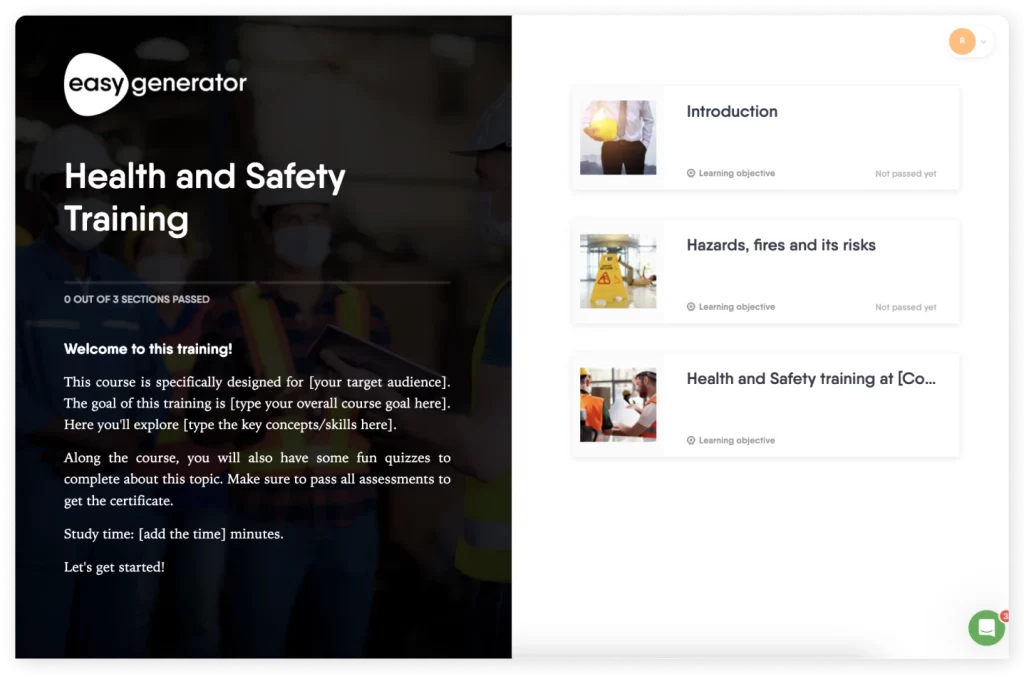Click the Hazards card's Learning objective label
Viewport: 1024px width, 674px height.
737,307
